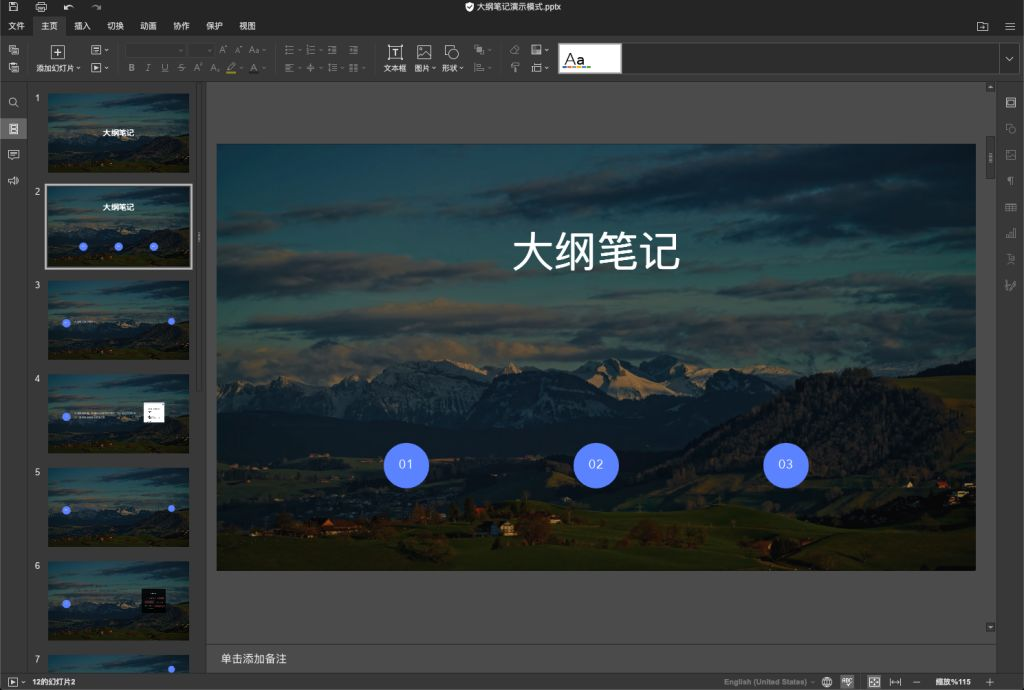This screenshot has width=1024, height=690.
Task: Toggle strikethrough formatting
Action: point(181,67)
